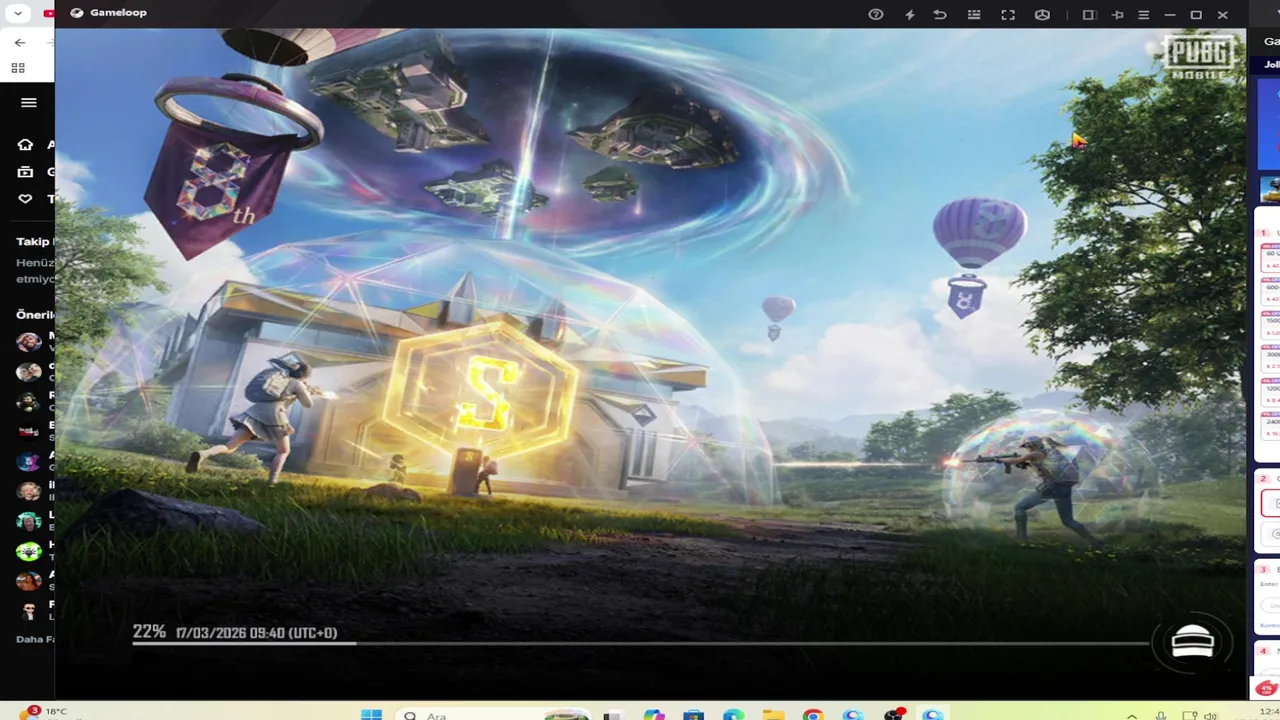Screen dimensions: 1280x720
Task: Expand the system tray hidden icons chevron
Action: click(1132, 716)
